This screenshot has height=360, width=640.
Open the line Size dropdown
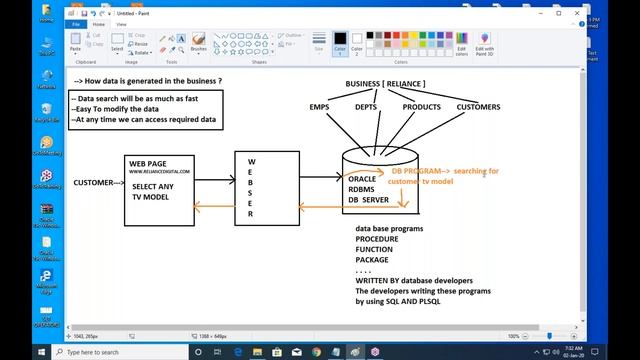point(319,44)
